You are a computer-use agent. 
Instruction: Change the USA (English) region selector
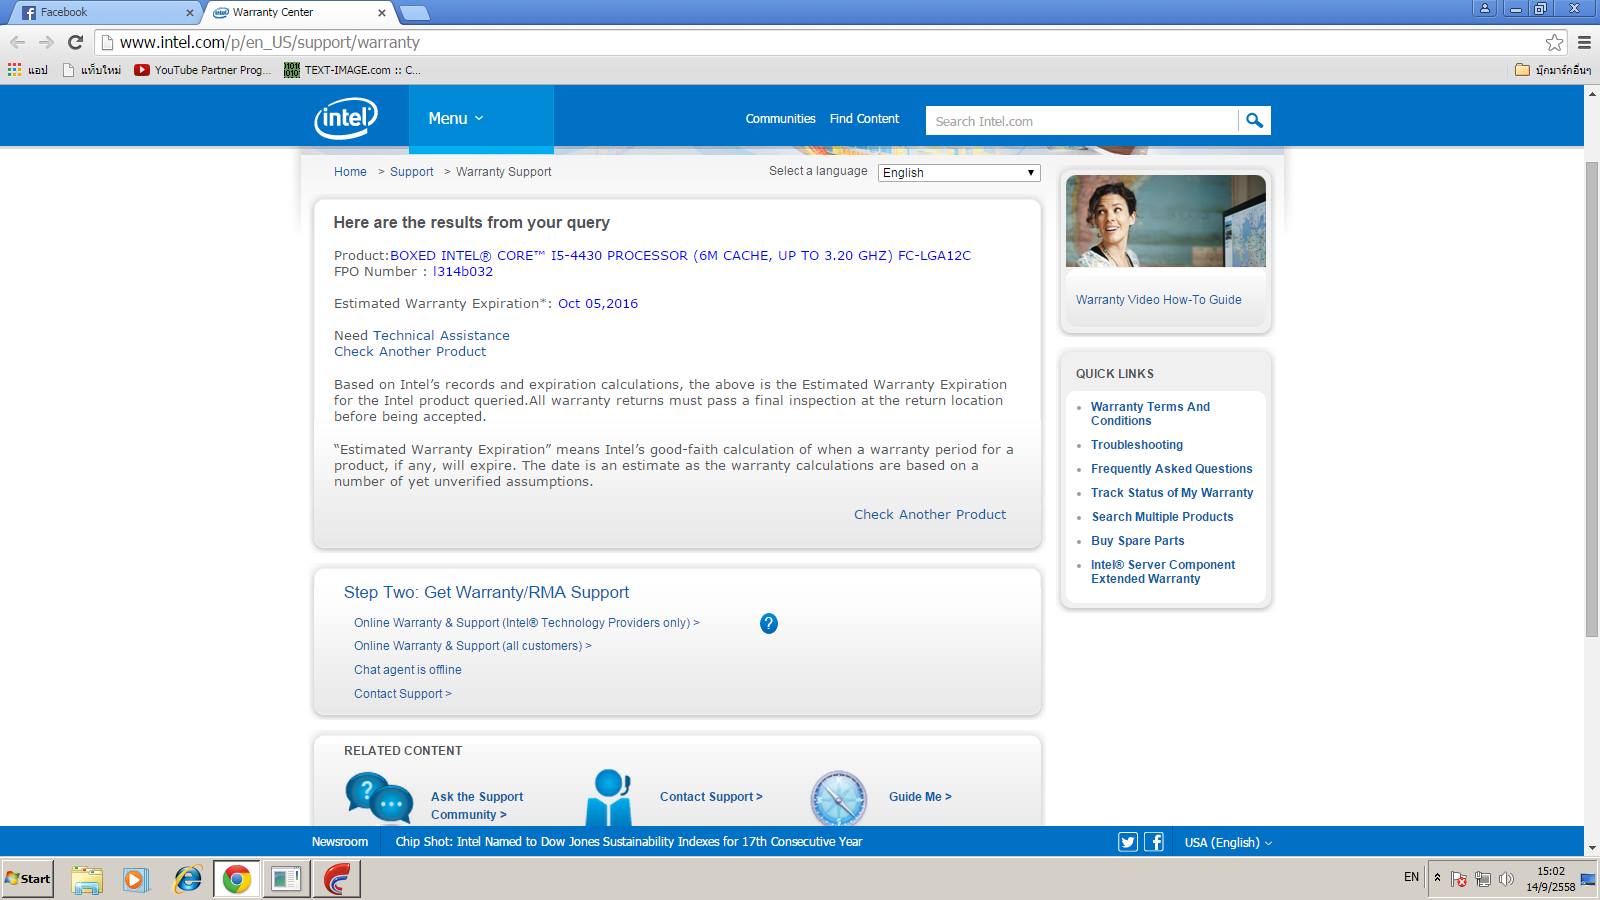tap(1228, 842)
